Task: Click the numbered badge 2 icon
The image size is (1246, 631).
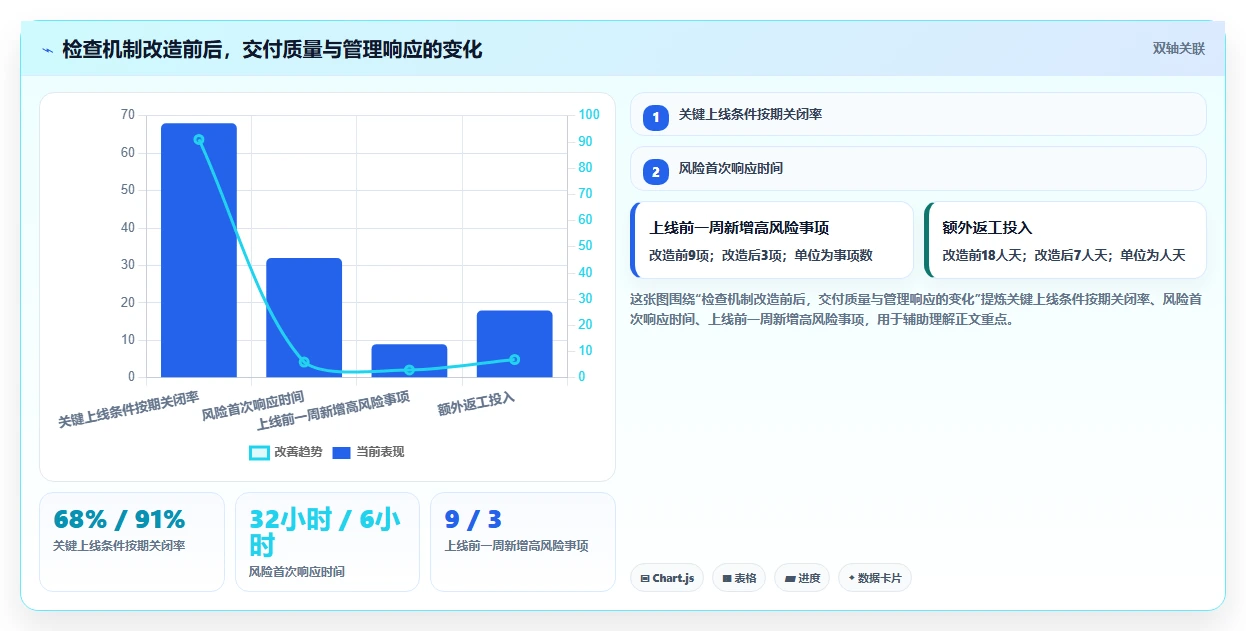Action: (656, 172)
